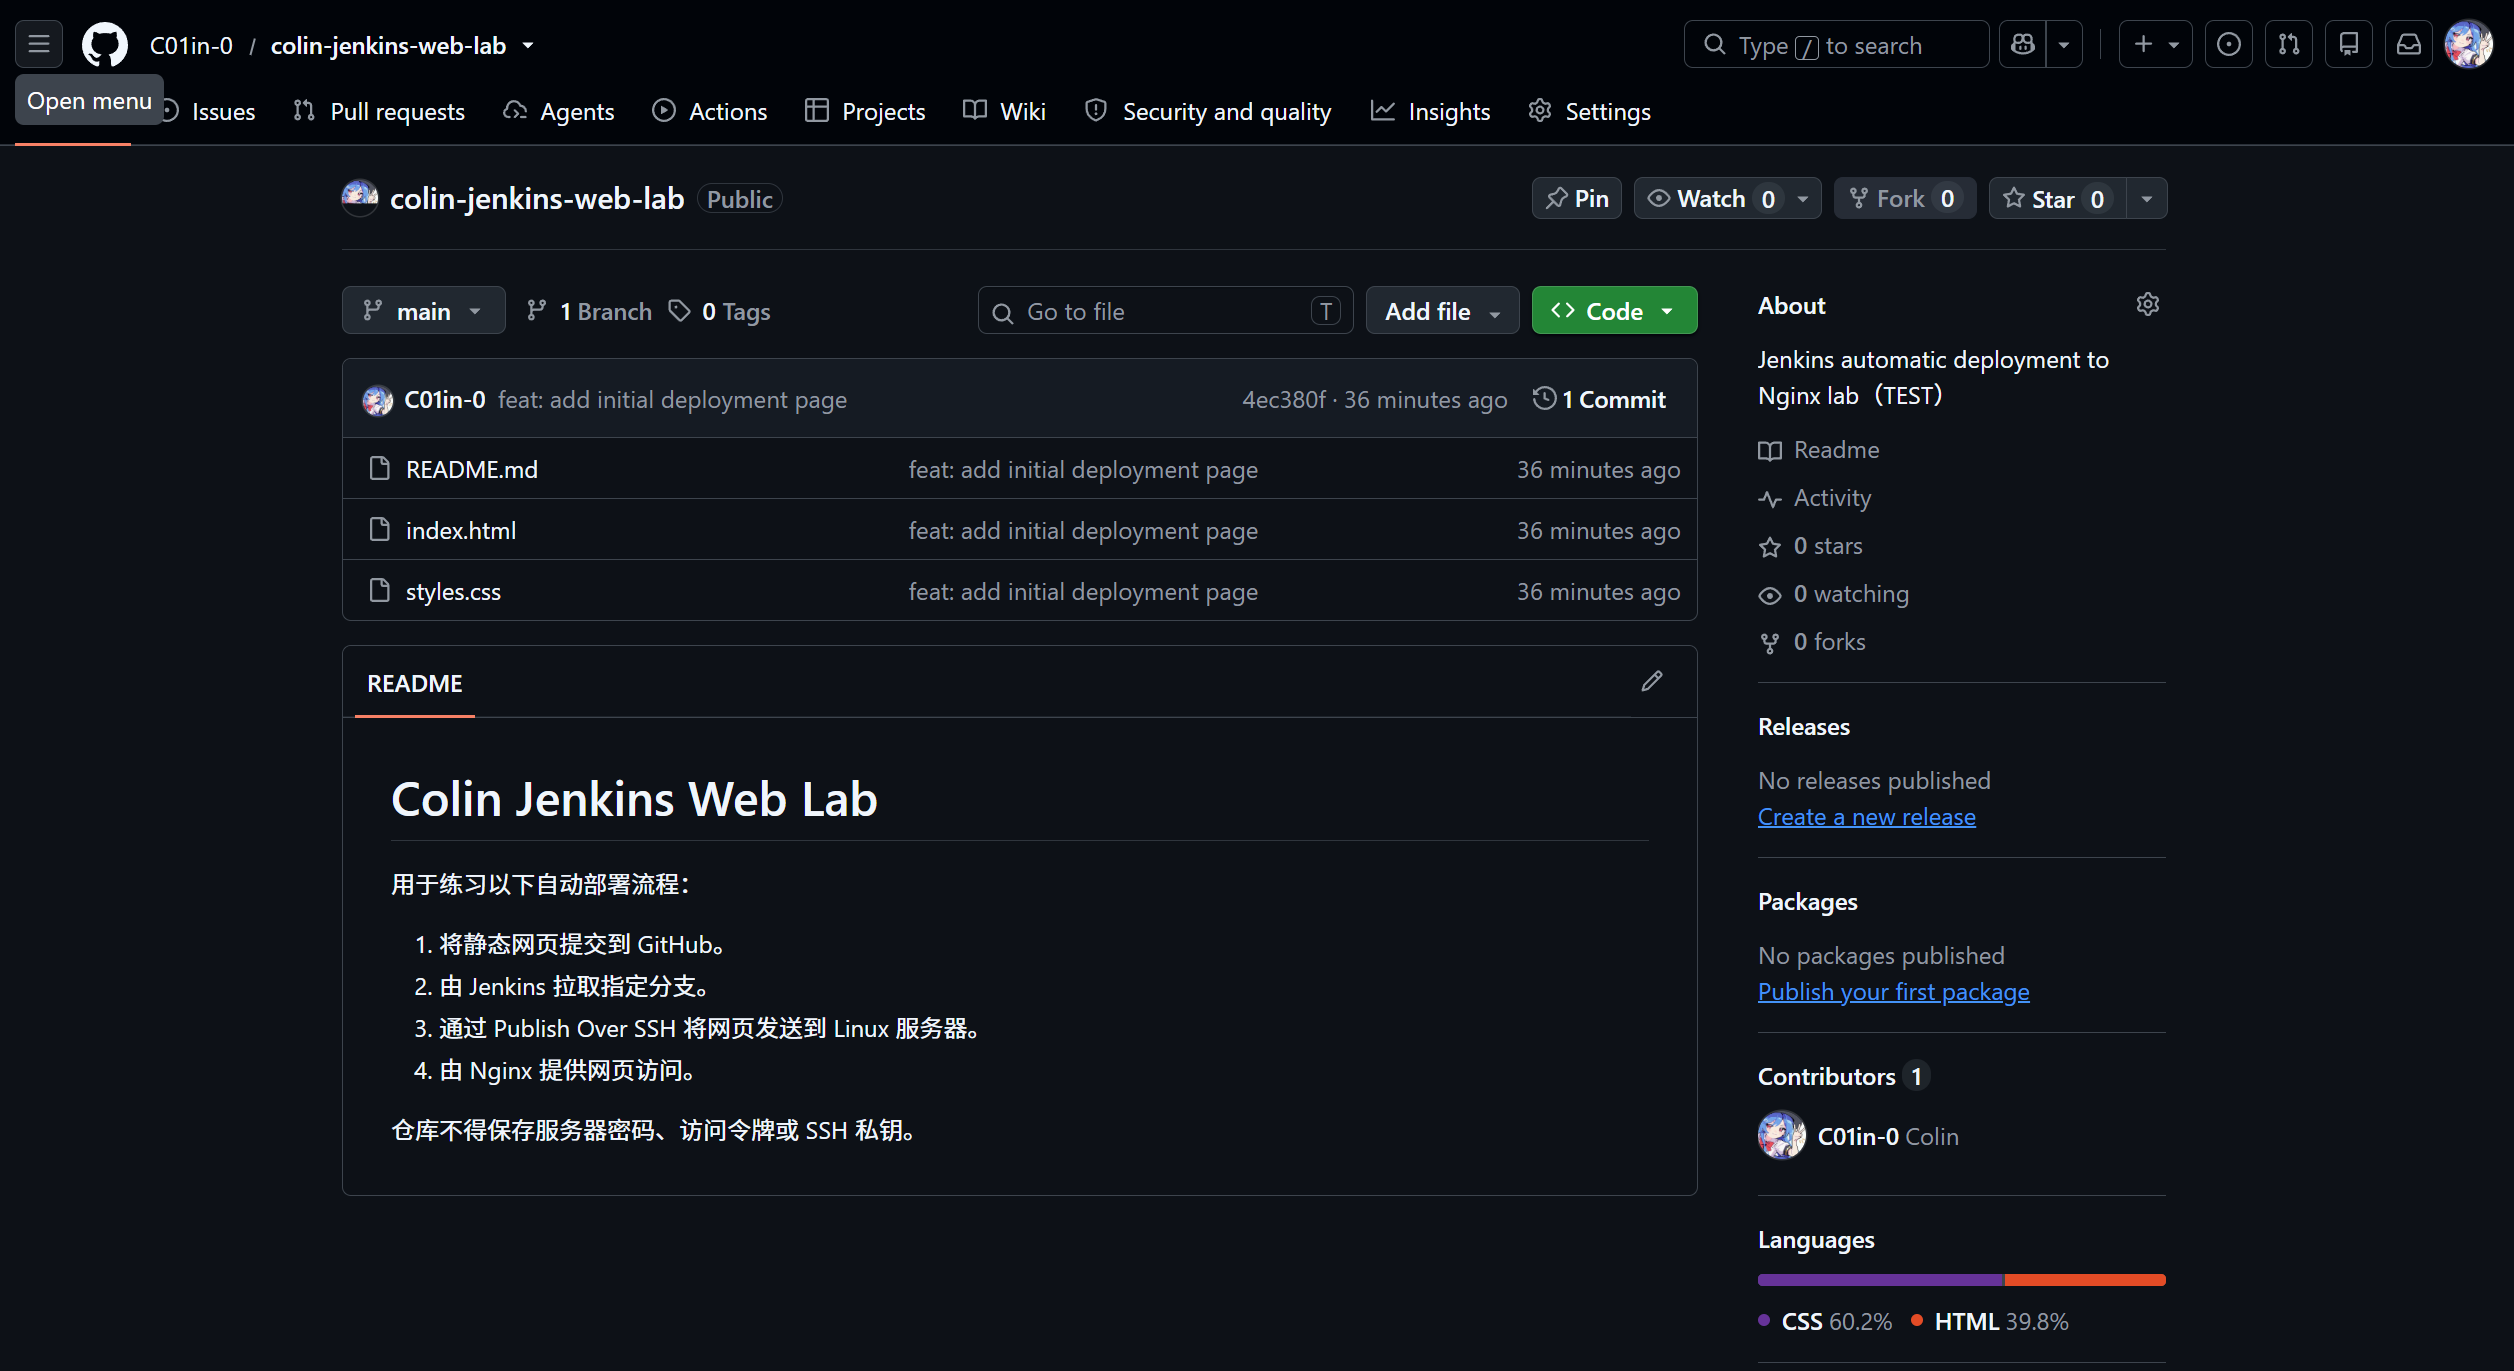
Task: View the 0 Tags list
Action: pyautogui.click(x=720, y=311)
